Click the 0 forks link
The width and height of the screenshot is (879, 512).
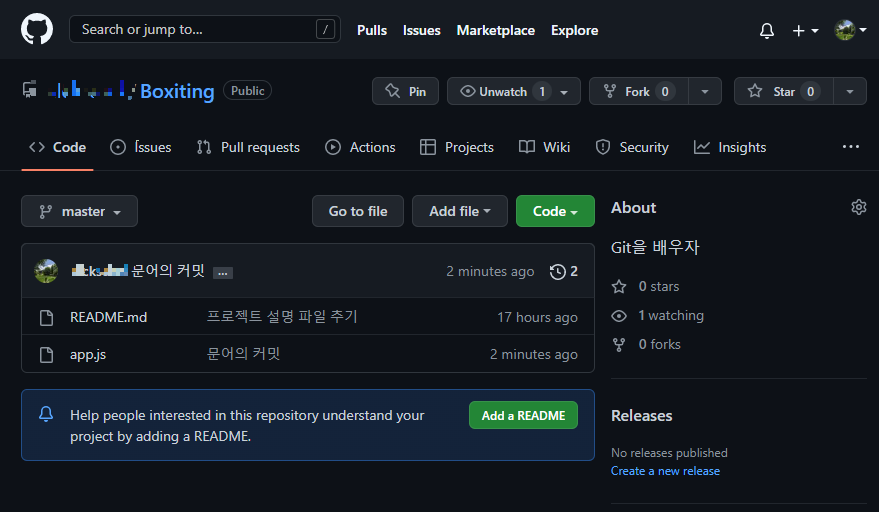tap(646, 344)
